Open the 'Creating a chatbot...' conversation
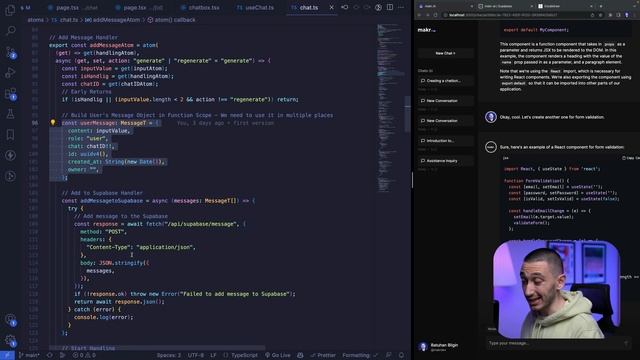 coord(445,81)
